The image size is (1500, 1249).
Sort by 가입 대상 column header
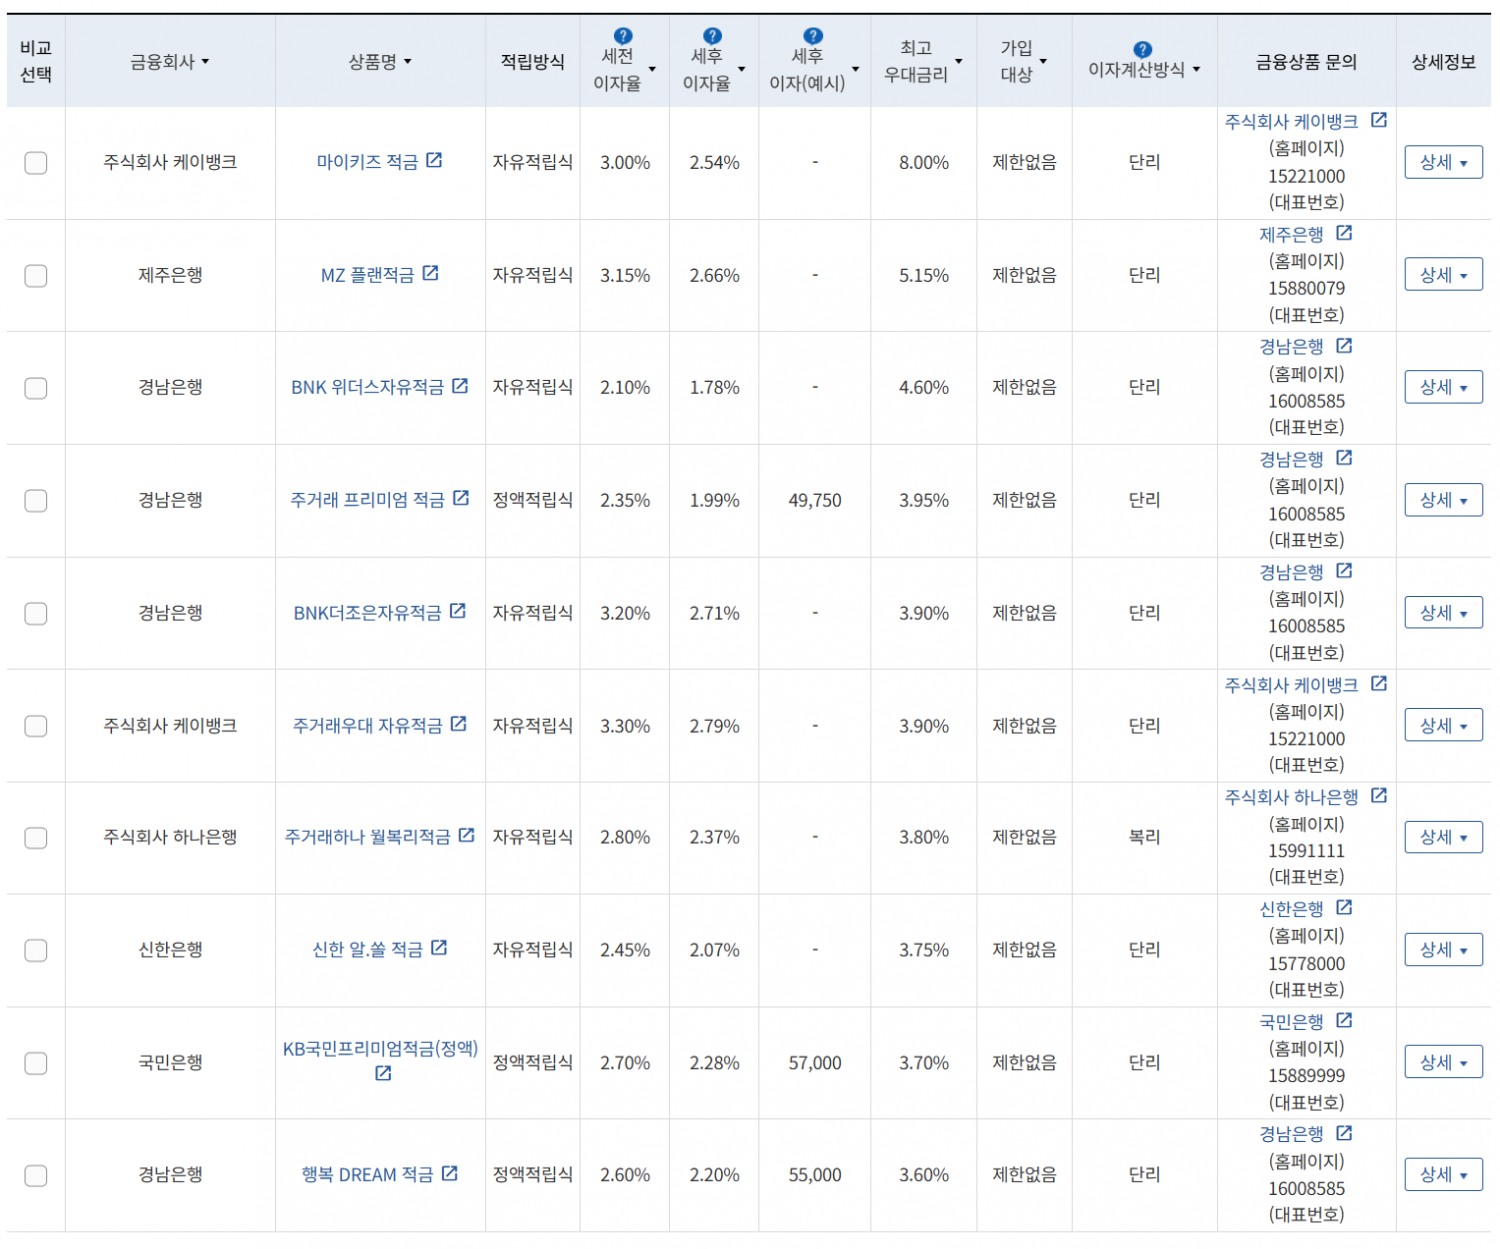click(1024, 62)
